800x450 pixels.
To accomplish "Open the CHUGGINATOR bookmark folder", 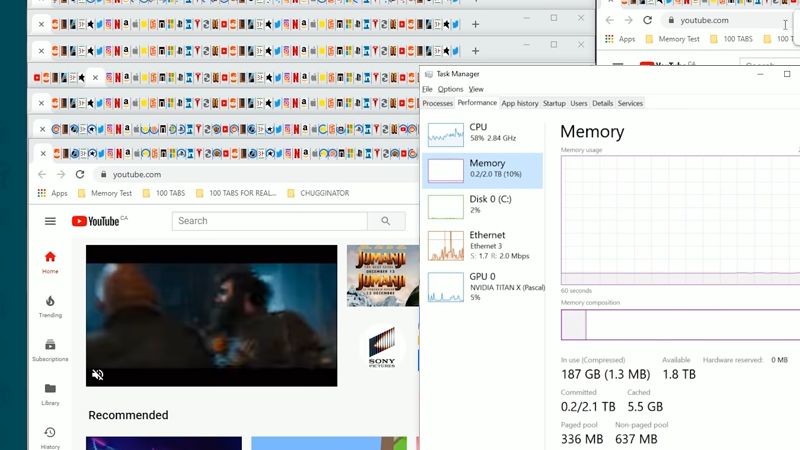I will [x=318, y=193].
